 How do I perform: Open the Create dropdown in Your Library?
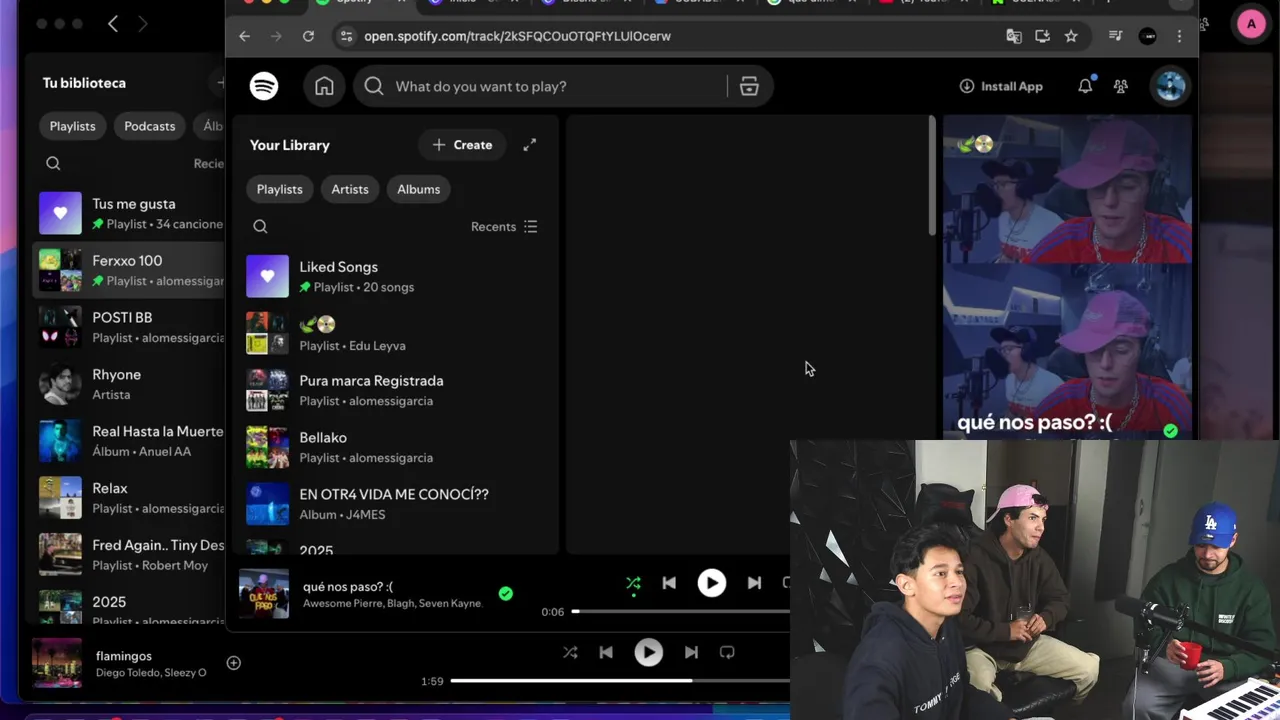462,145
